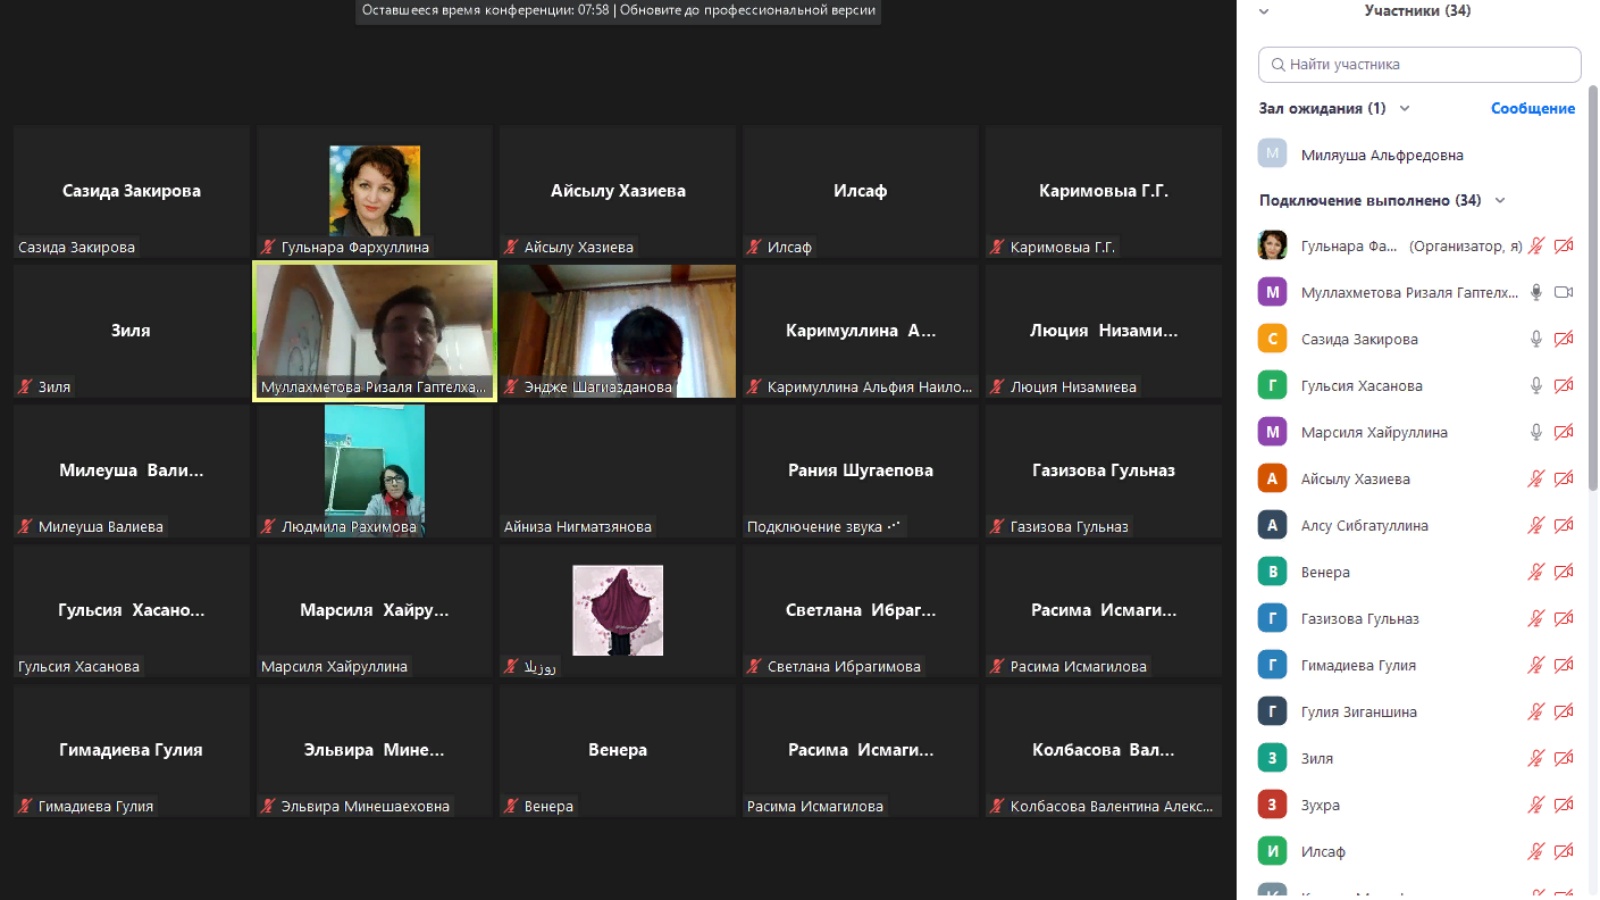Click camera icon next to Муллахметова Ризаля
The height and width of the screenshot is (900, 1600).
1564,292
